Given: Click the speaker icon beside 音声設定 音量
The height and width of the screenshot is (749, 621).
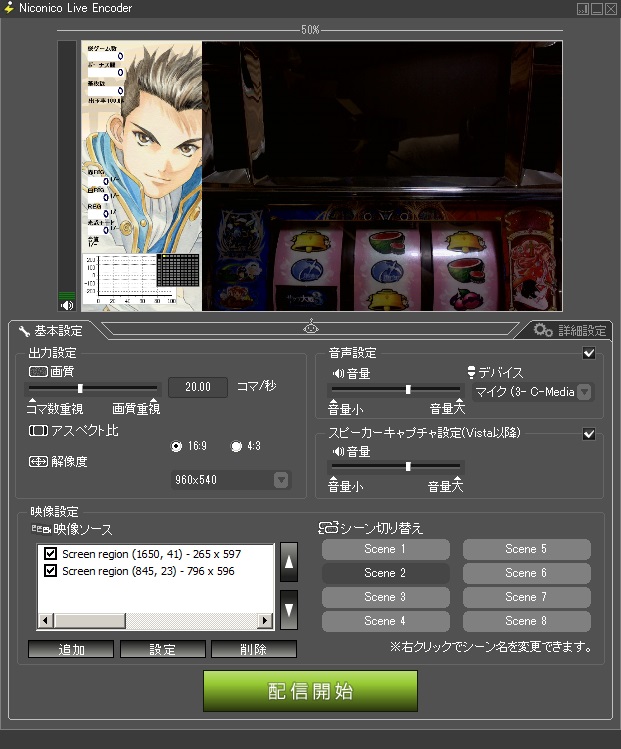Looking at the screenshot, I should click(x=338, y=374).
